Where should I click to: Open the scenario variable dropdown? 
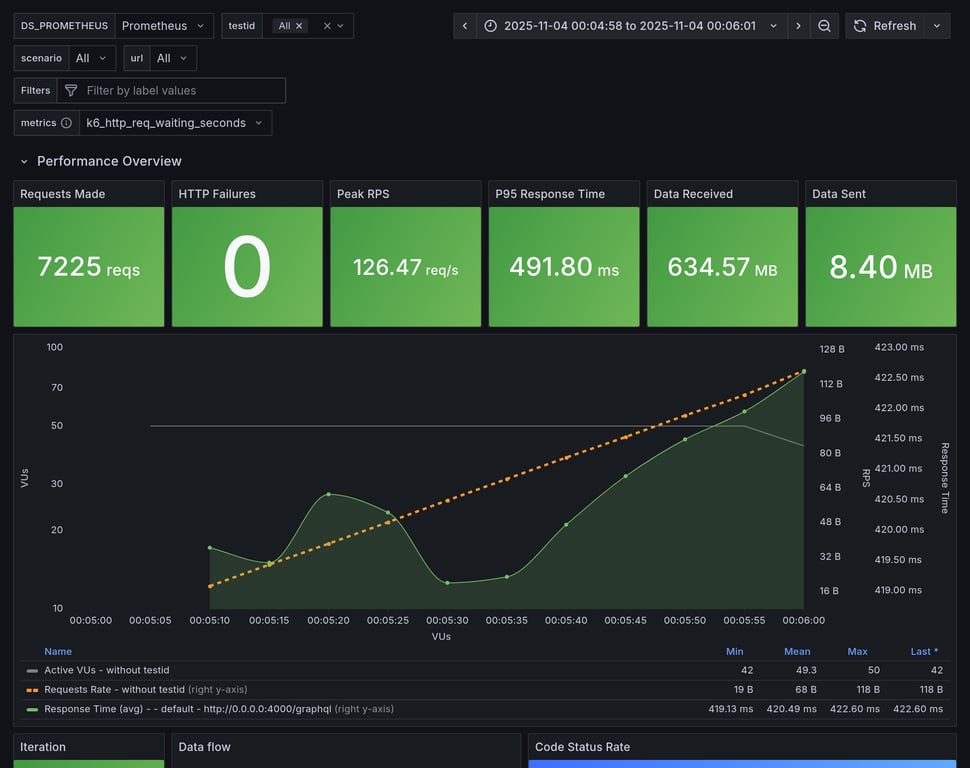91,58
